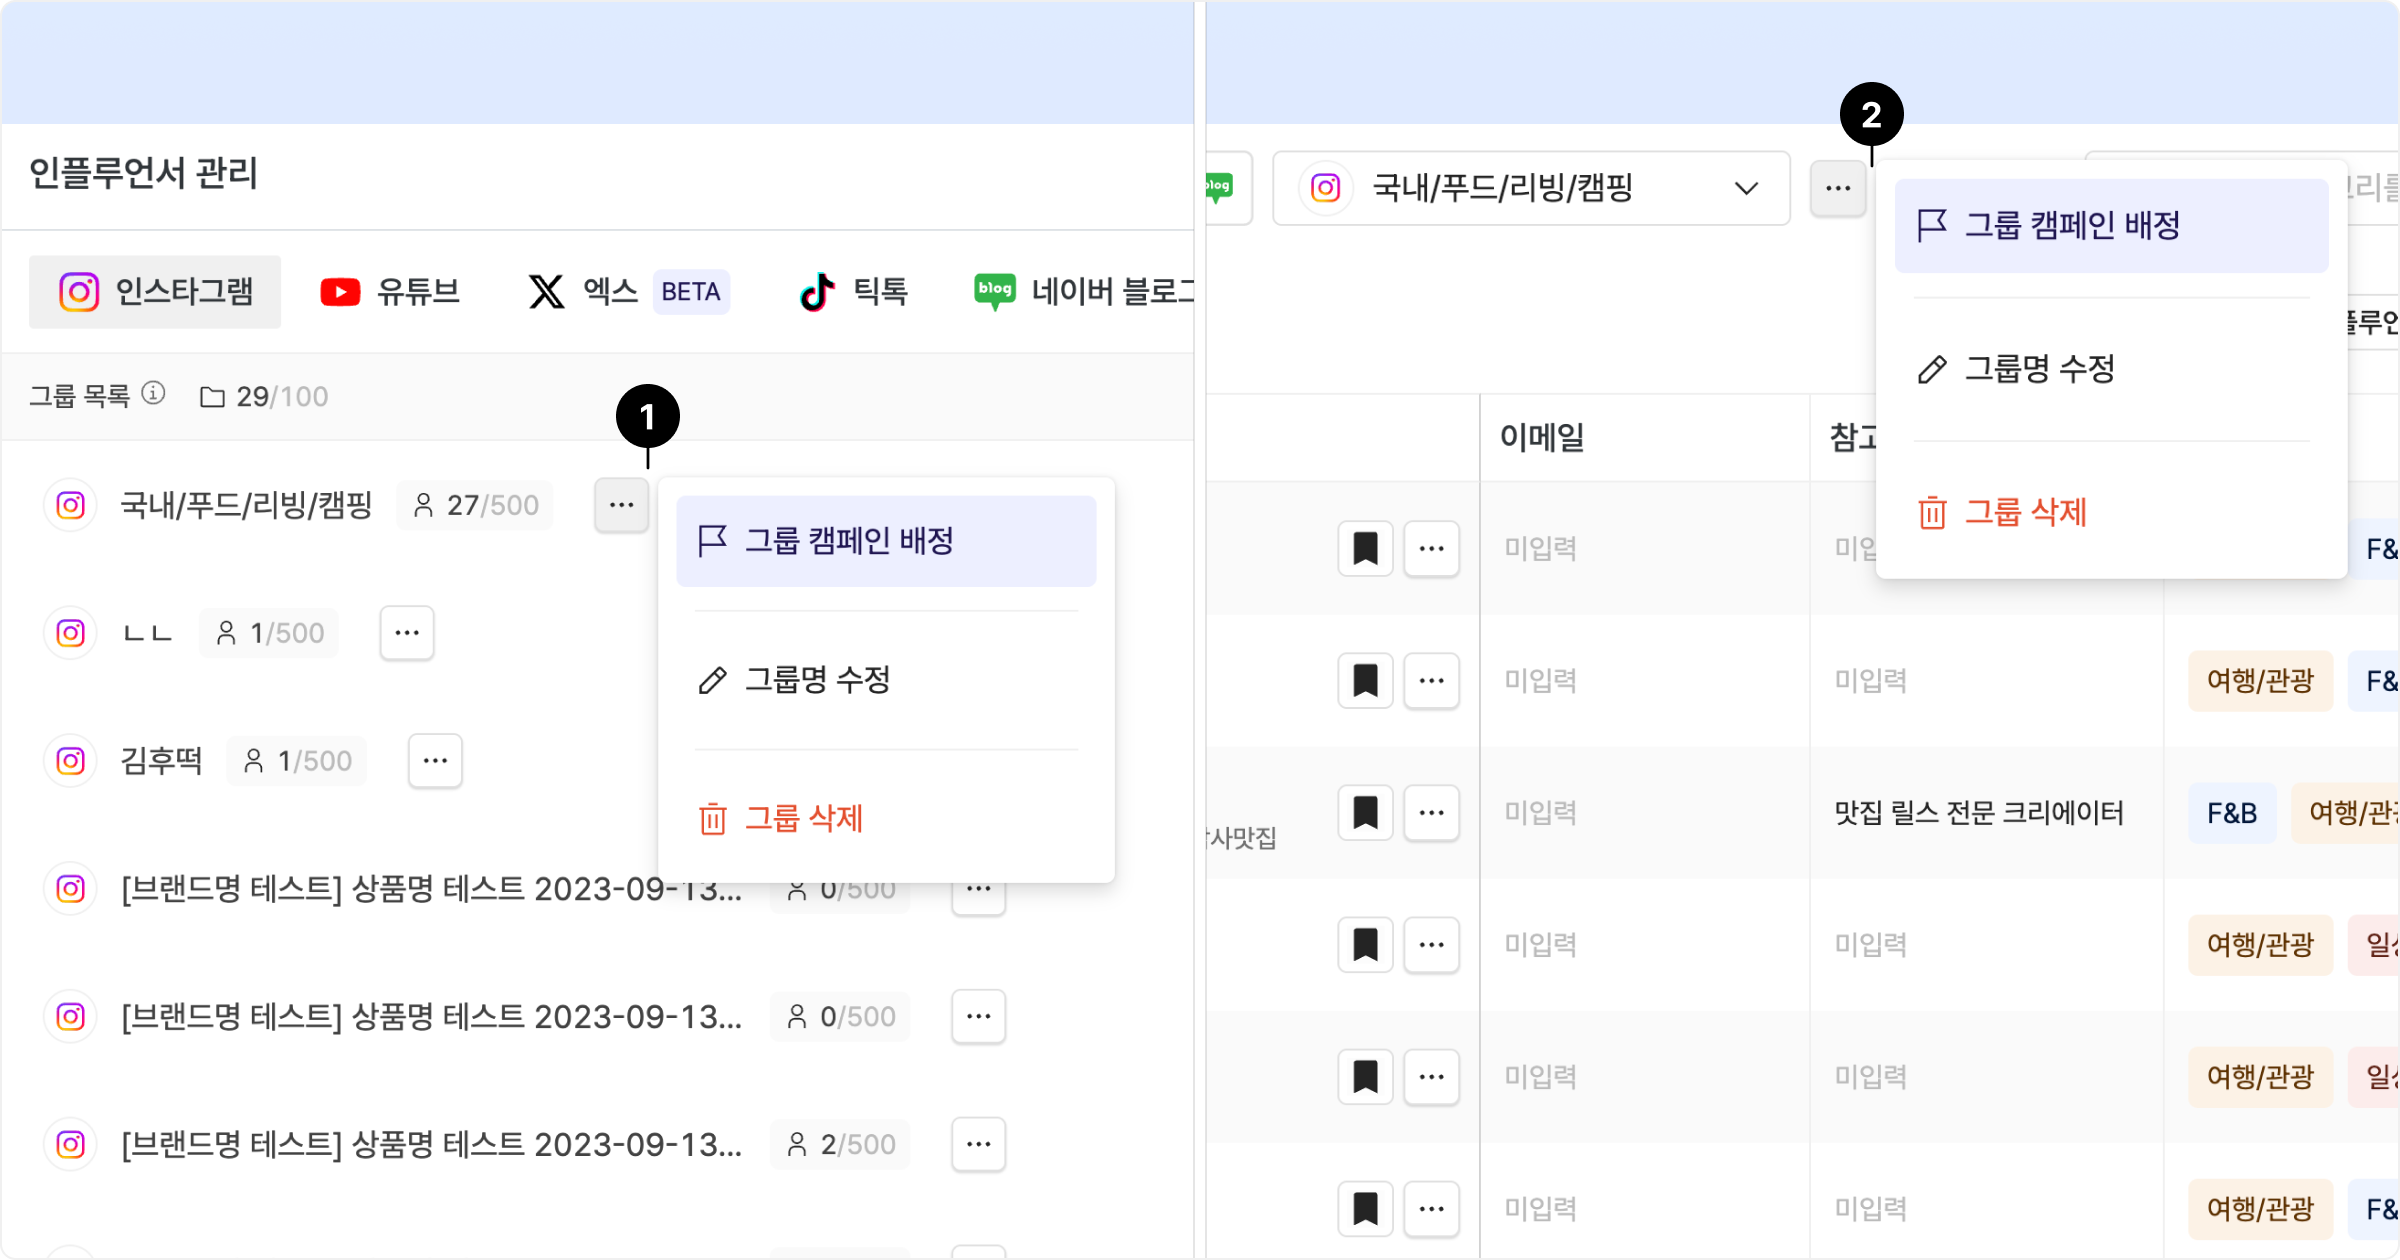Click the Naver blog icon left of the group dropdown
The width and height of the screenshot is (2400, 1260).
1219,187
